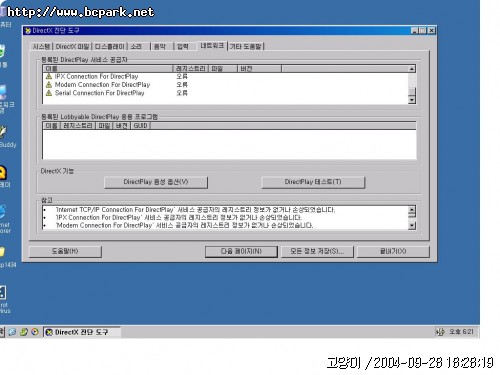Viewport: 500px width, 375px height.
Task: Open the 디스플레이 tab
Action: 110,47
